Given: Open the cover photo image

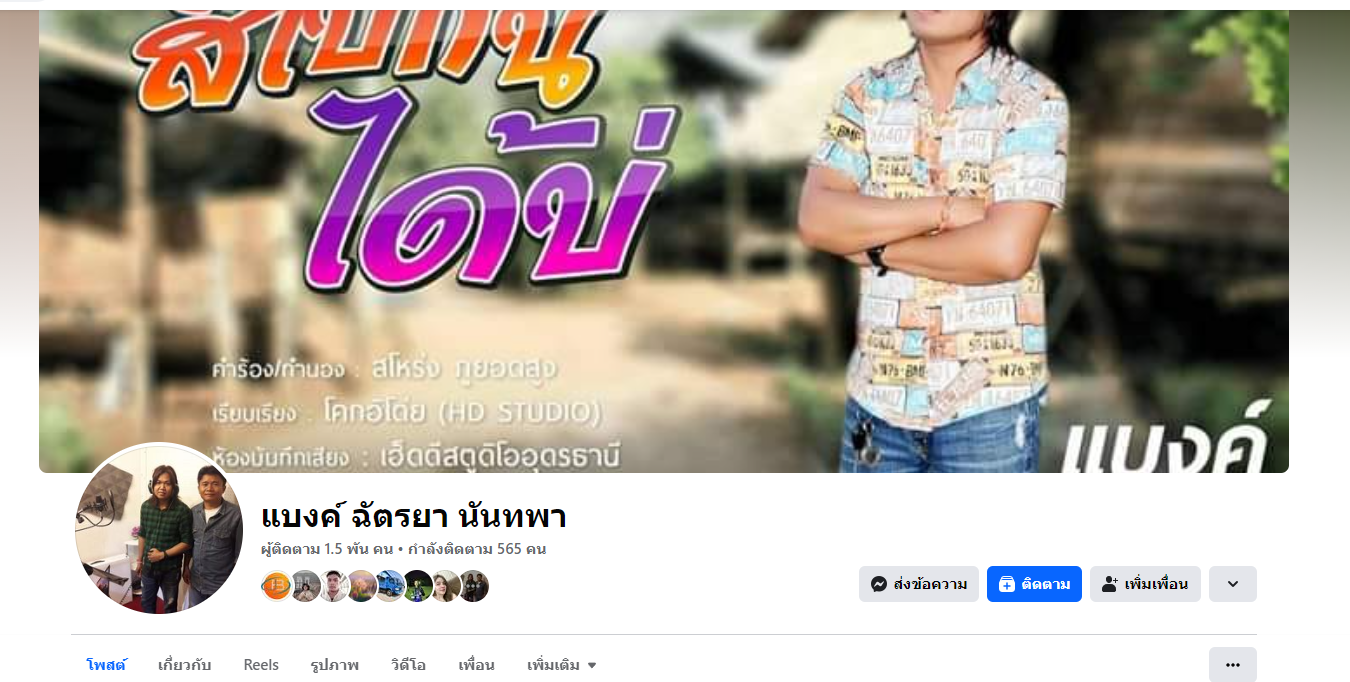Looking at the screenshot, I should 664,241.
